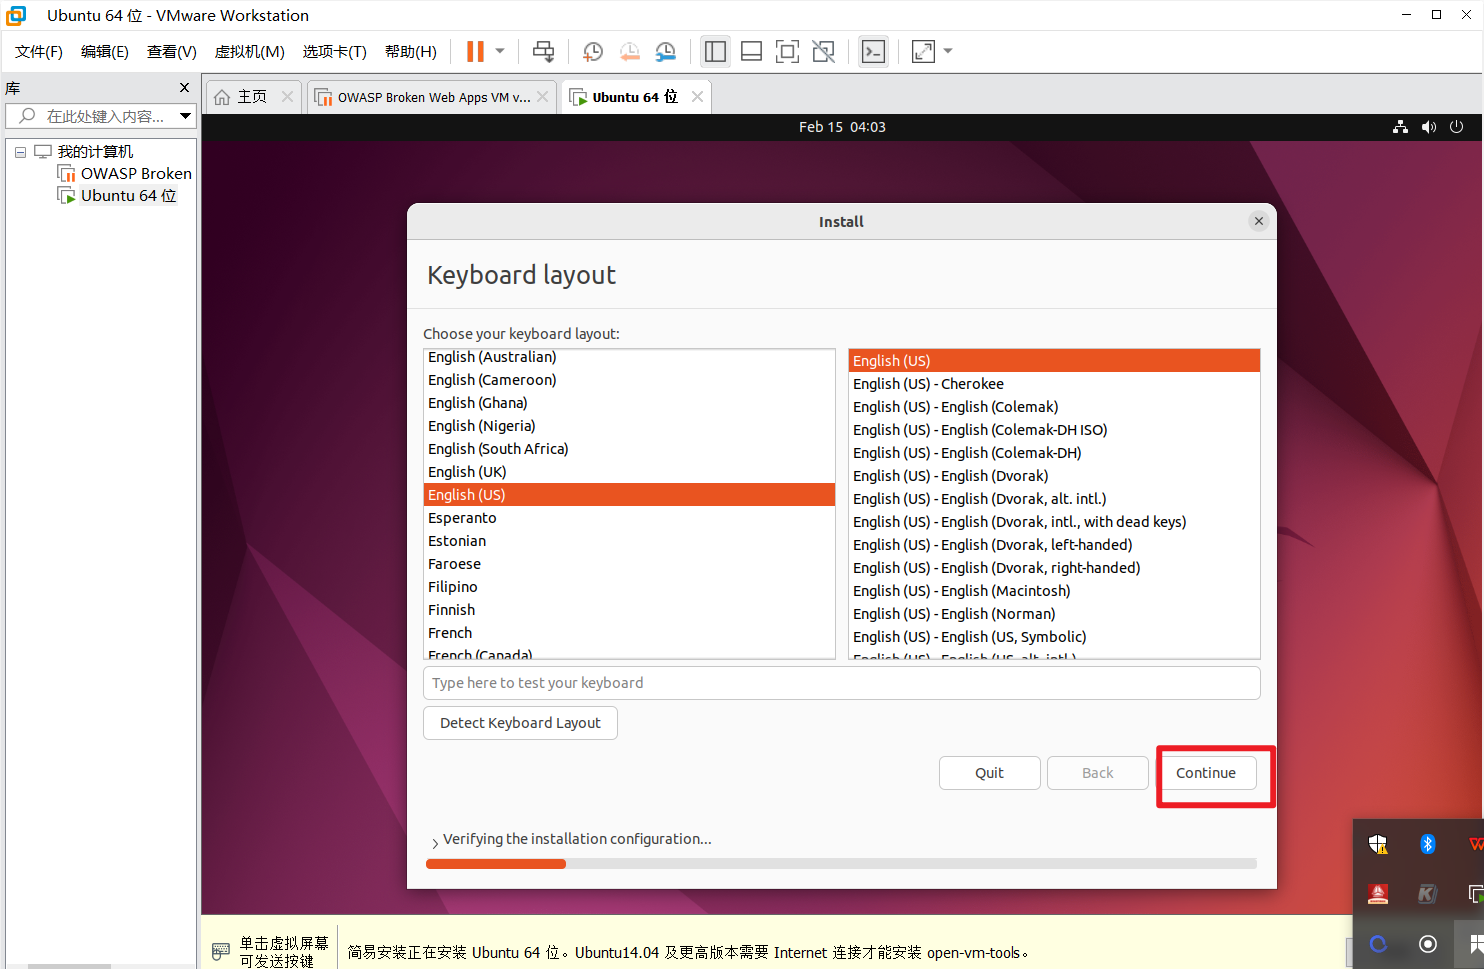1484x969 pixels.
Task: Click the keyboard test text field
Action: coord(841,683)
